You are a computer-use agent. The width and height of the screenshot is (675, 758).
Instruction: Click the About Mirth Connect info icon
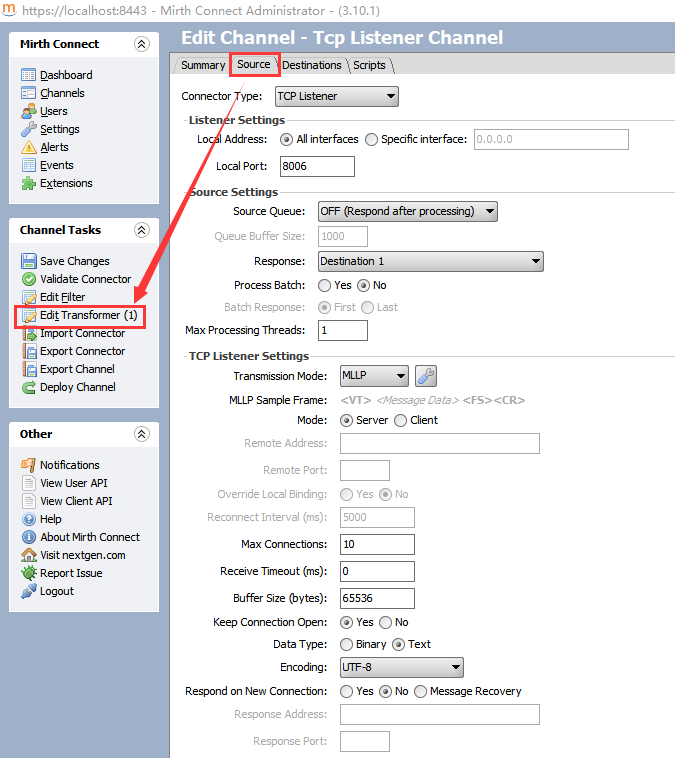[x=29, y=537]
